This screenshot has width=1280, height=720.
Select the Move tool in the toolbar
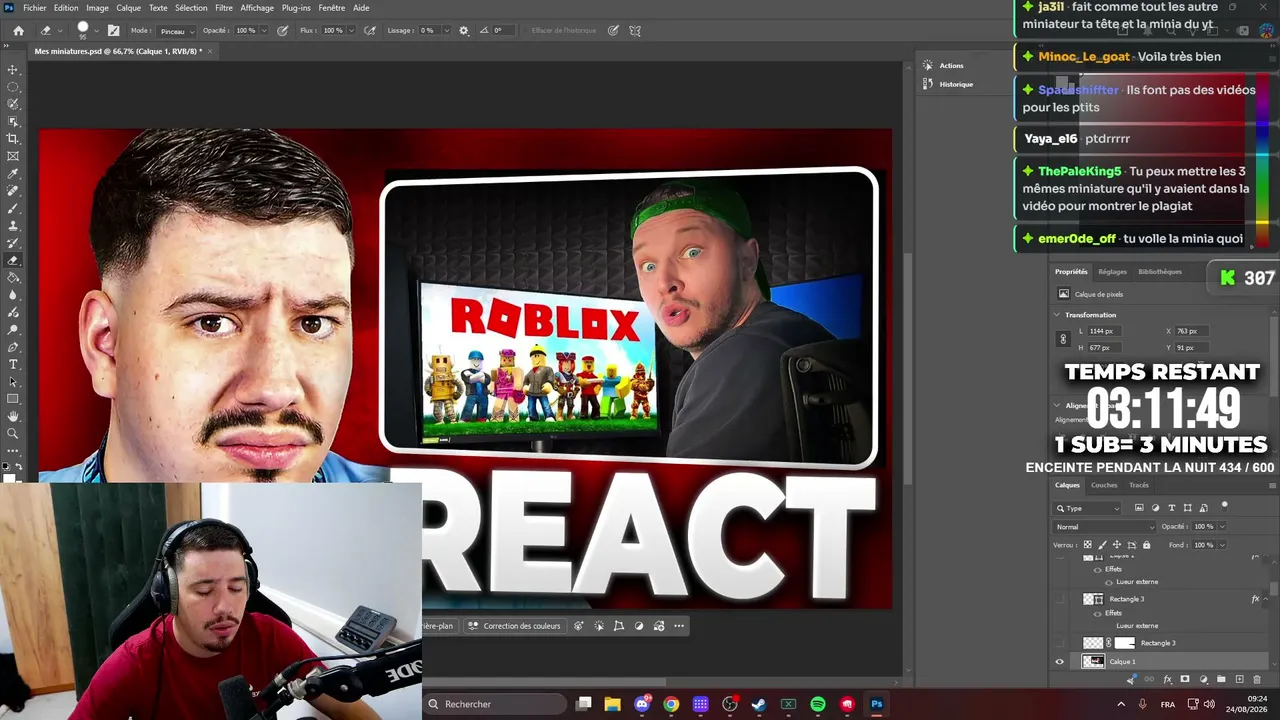point(13,70)
